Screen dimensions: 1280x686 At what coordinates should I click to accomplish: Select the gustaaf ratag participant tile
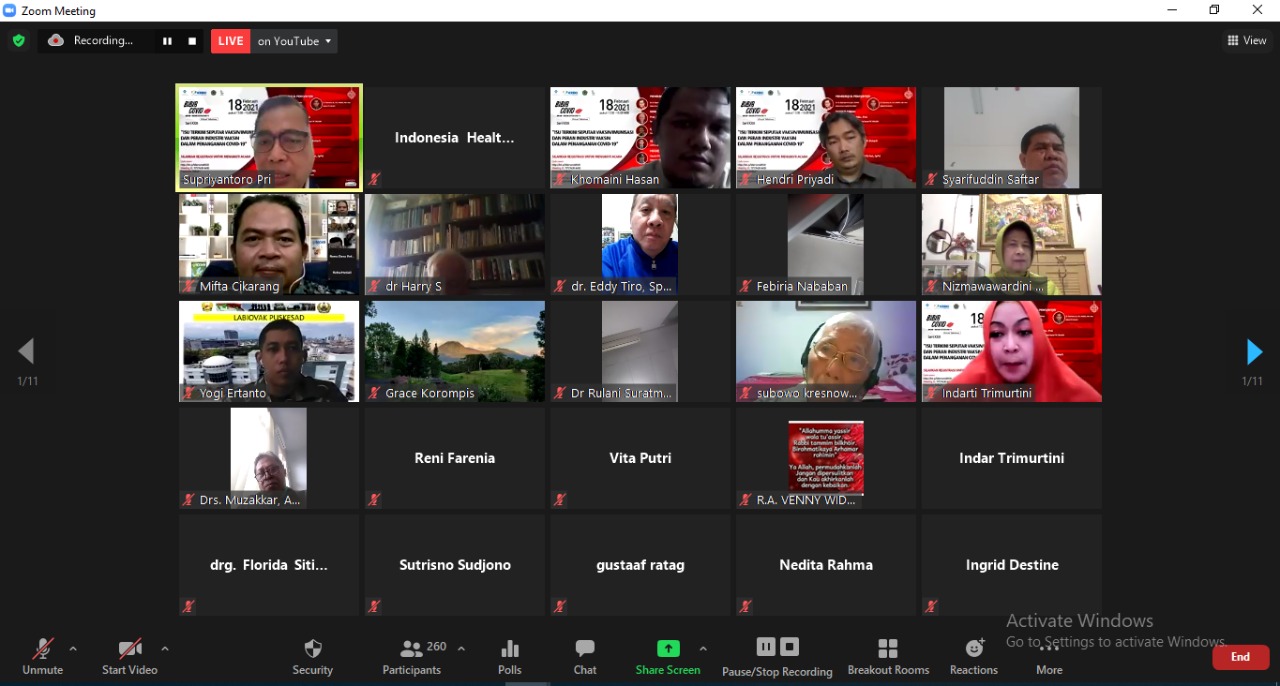tap(641, 565)
